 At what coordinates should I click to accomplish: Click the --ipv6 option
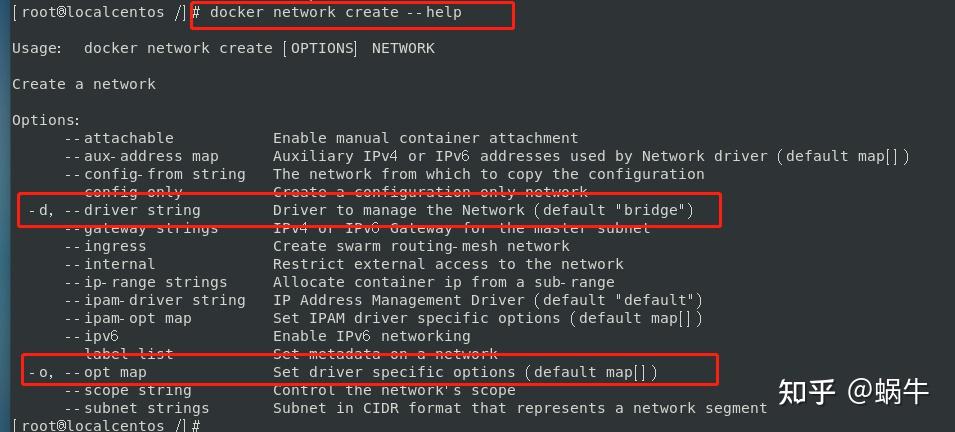tap(92, 336)
